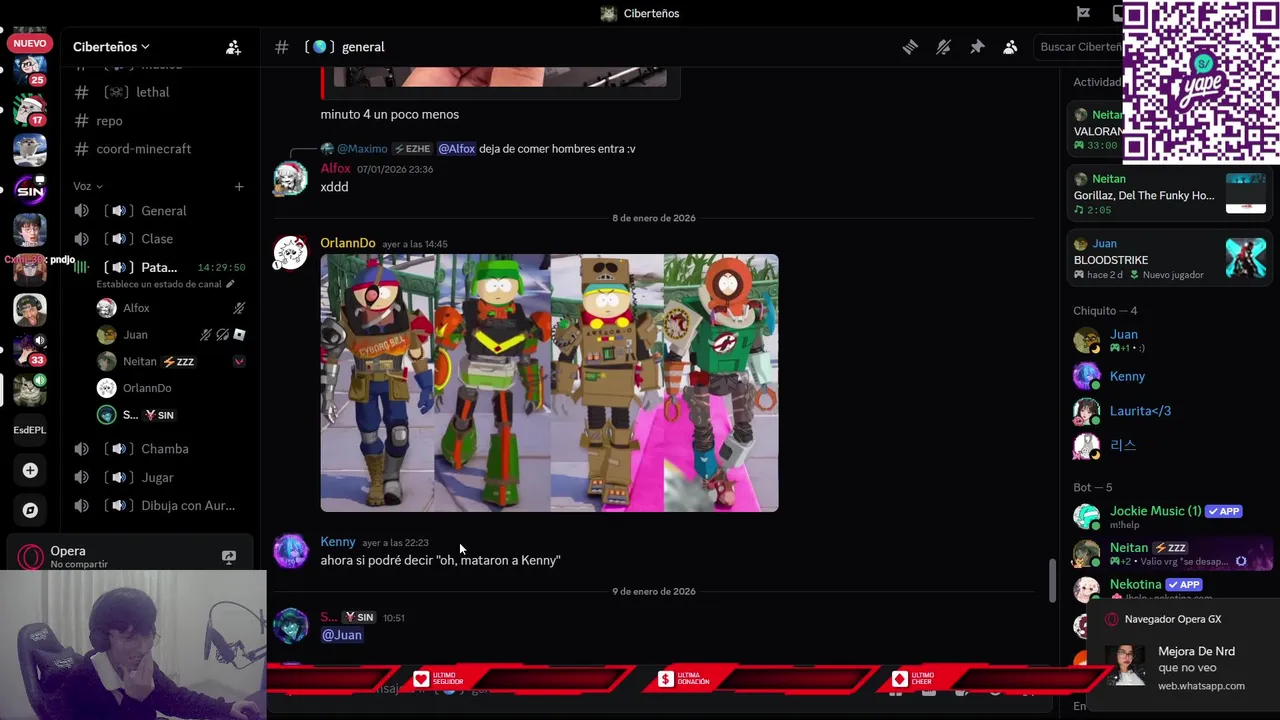The height and width of the screenshot is (720, 1280).
Task: Click OrlannDo's username in chat
Action: (348, 243)
